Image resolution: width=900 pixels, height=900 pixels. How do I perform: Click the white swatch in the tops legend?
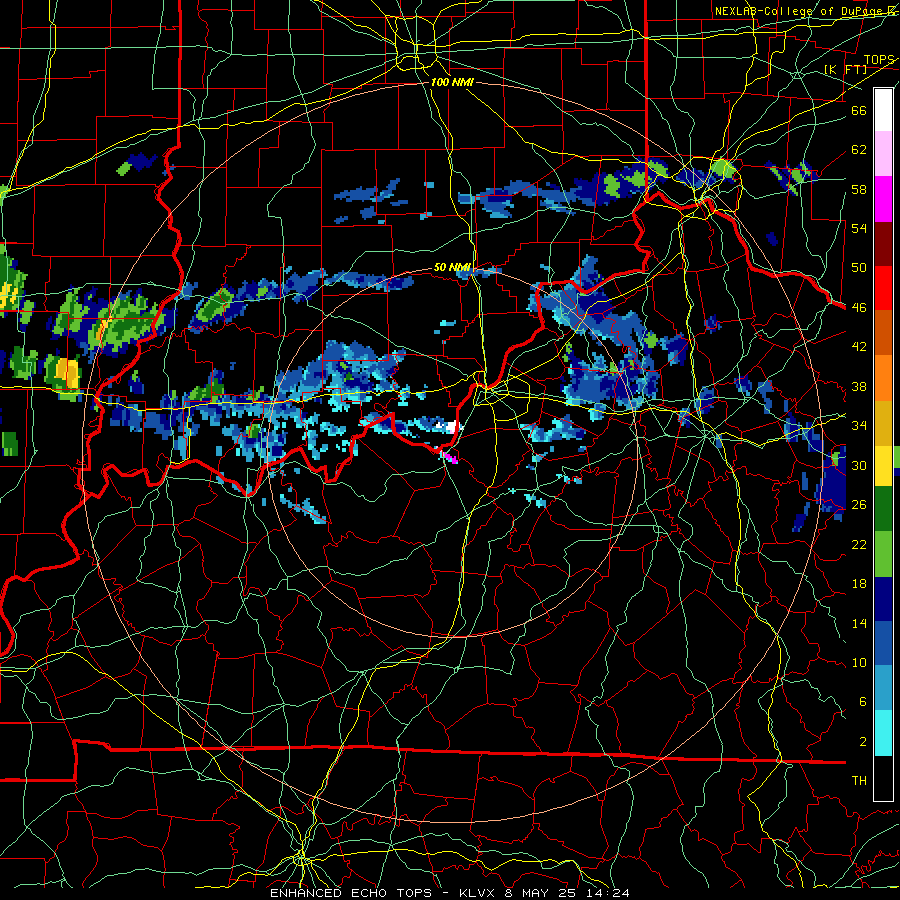click(883, 110)
